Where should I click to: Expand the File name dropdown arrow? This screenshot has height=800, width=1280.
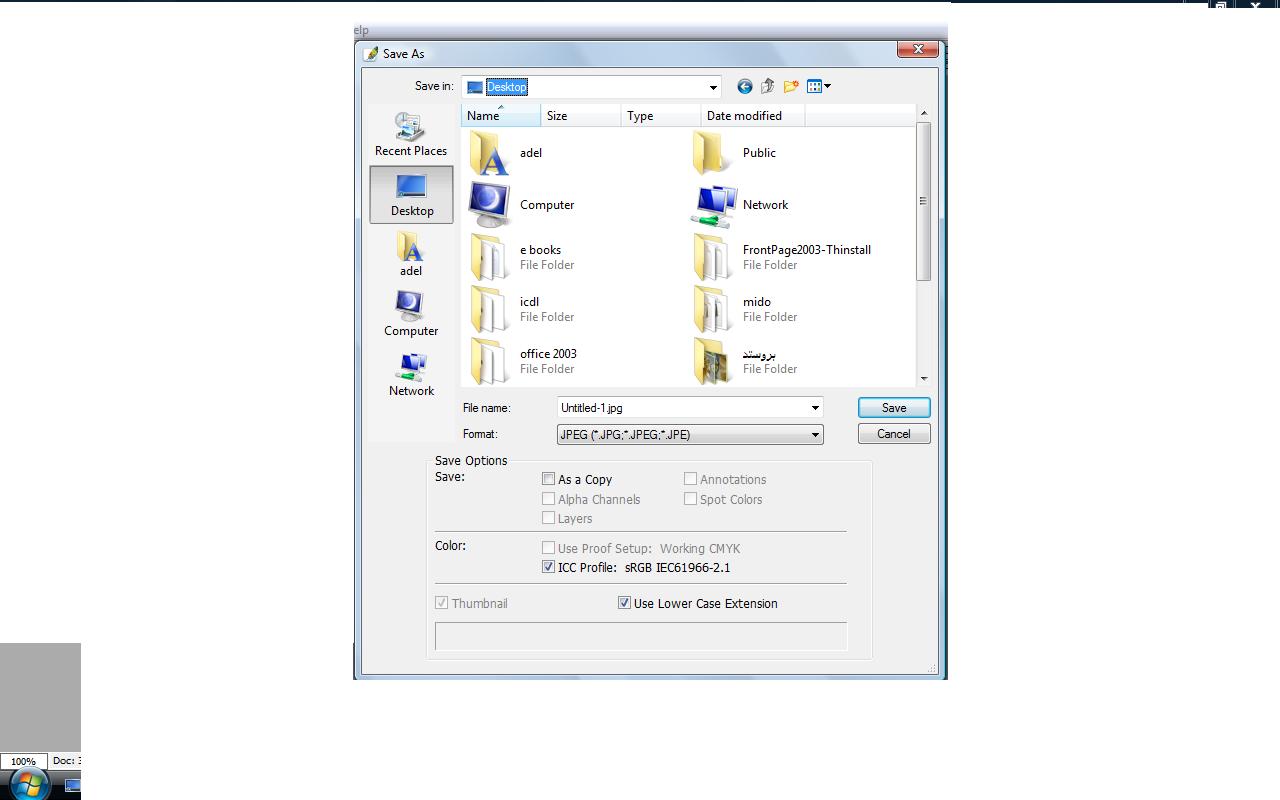point(814,408)
